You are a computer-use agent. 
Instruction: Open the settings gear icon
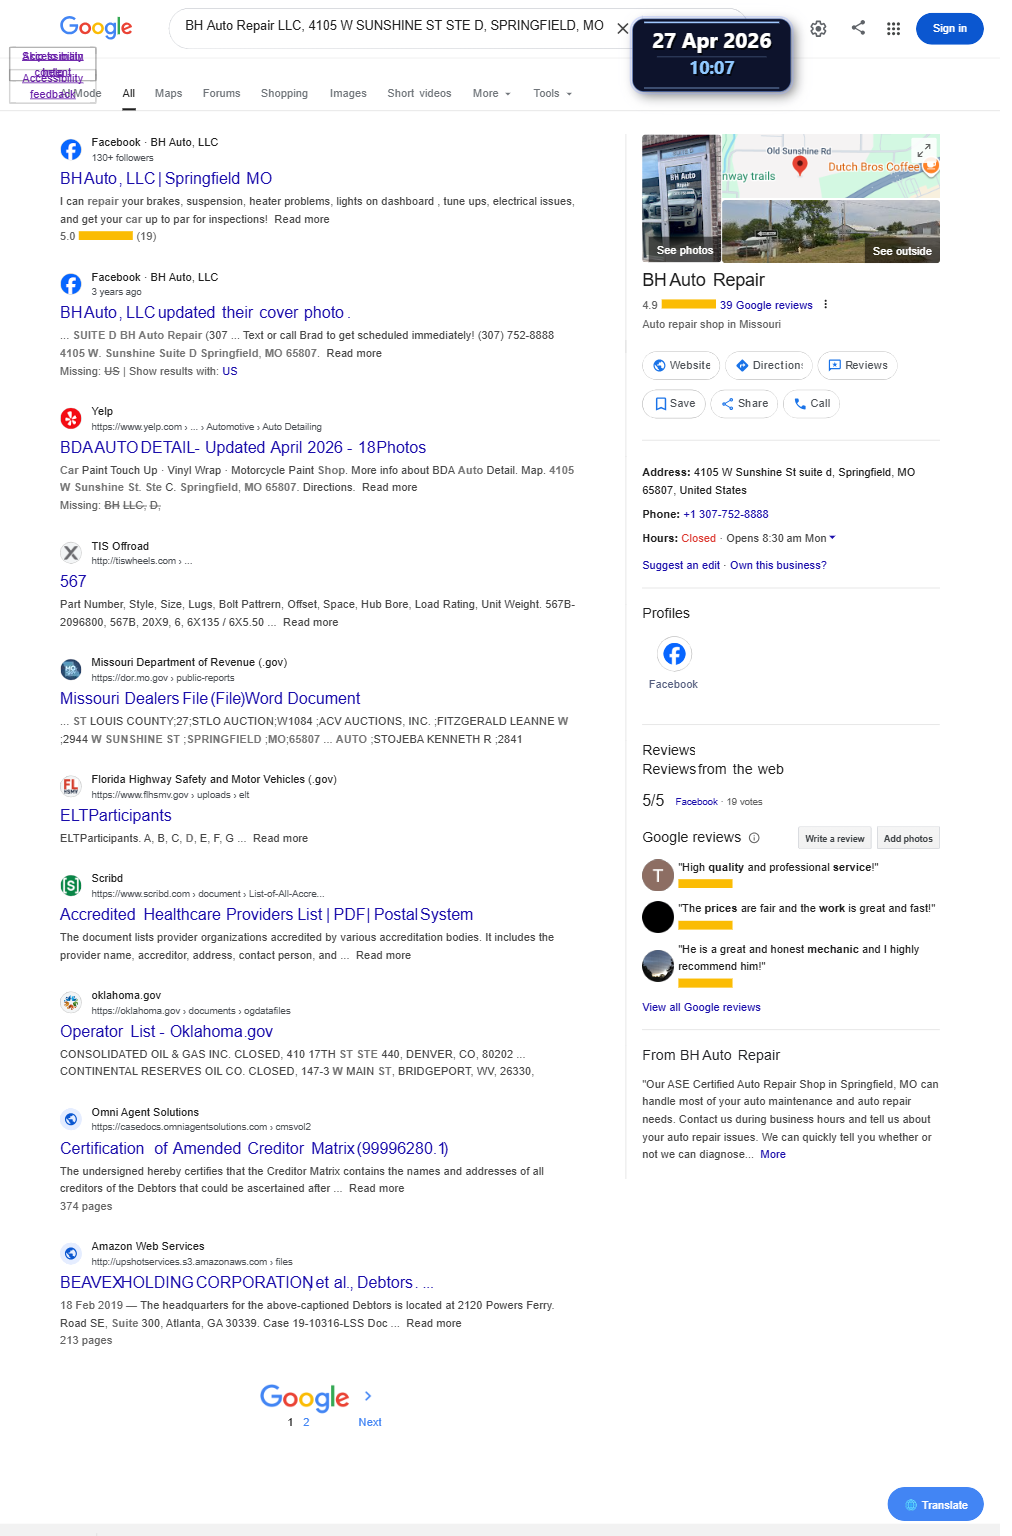tap(818, 28)
